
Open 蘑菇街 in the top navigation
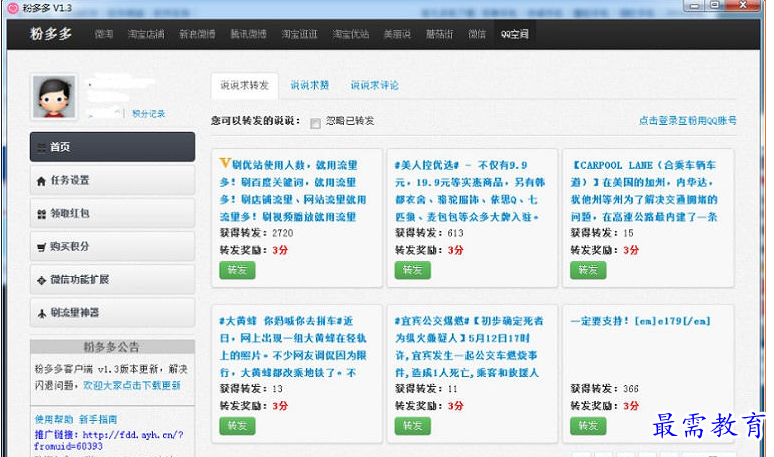439,34
